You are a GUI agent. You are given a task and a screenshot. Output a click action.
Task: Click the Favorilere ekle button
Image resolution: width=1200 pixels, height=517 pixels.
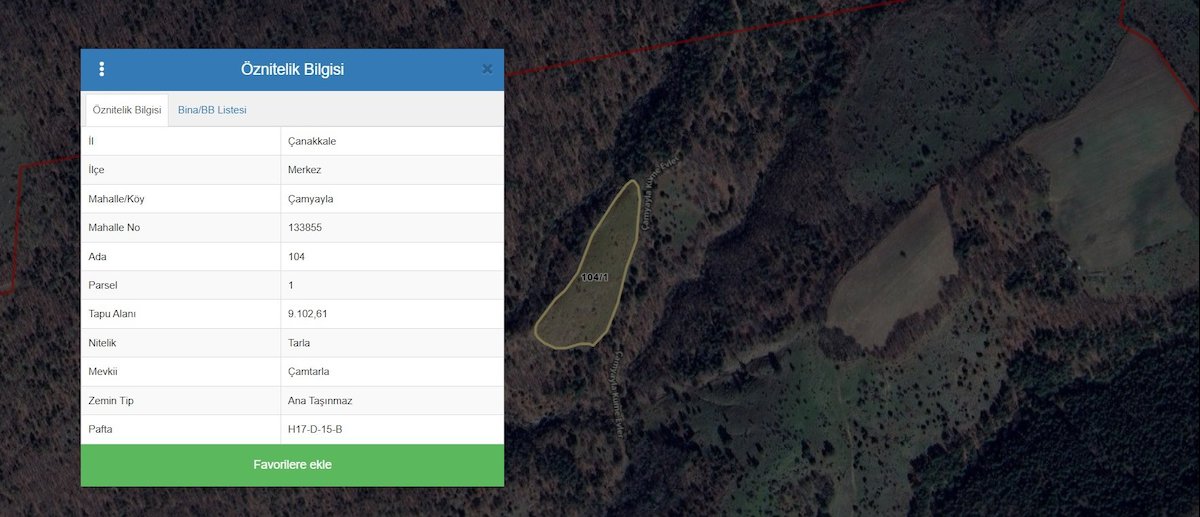(292, 465)
